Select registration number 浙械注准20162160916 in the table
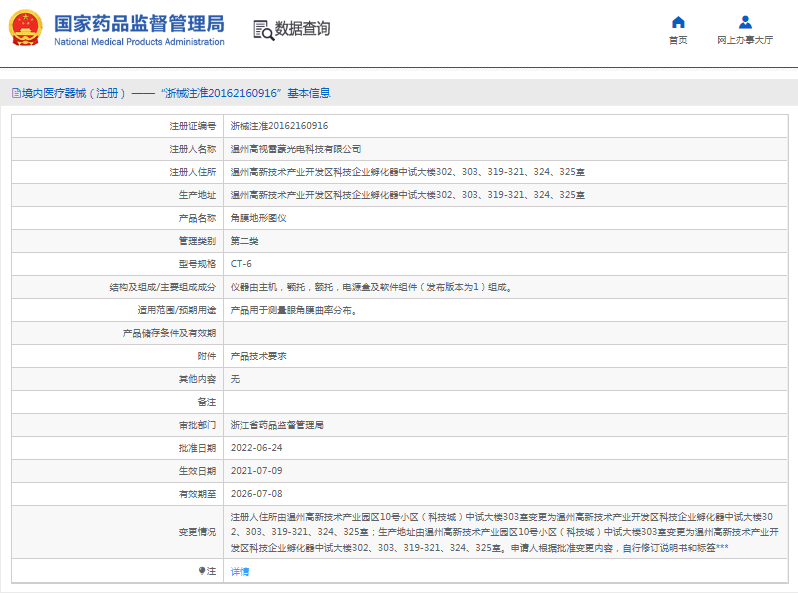This screenshot has height=593, width=798. click(x=279, y=126)
